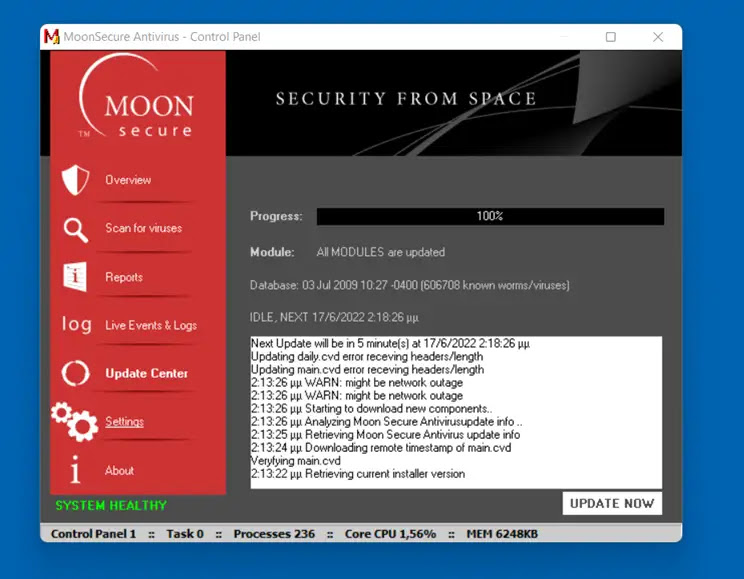This screenshot has width=744, height=579.
Task: Click the Reports document icon
Action: point(75,276)
